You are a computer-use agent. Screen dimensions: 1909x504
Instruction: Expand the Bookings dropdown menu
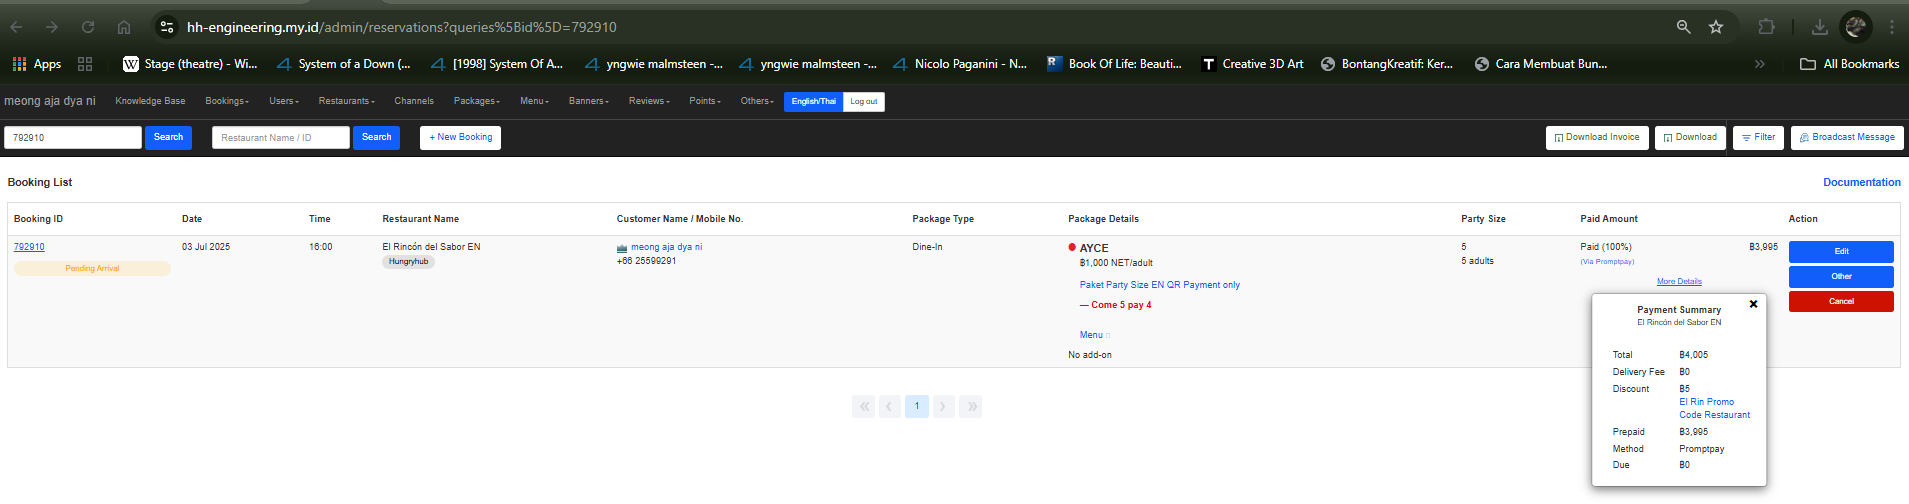227,101
